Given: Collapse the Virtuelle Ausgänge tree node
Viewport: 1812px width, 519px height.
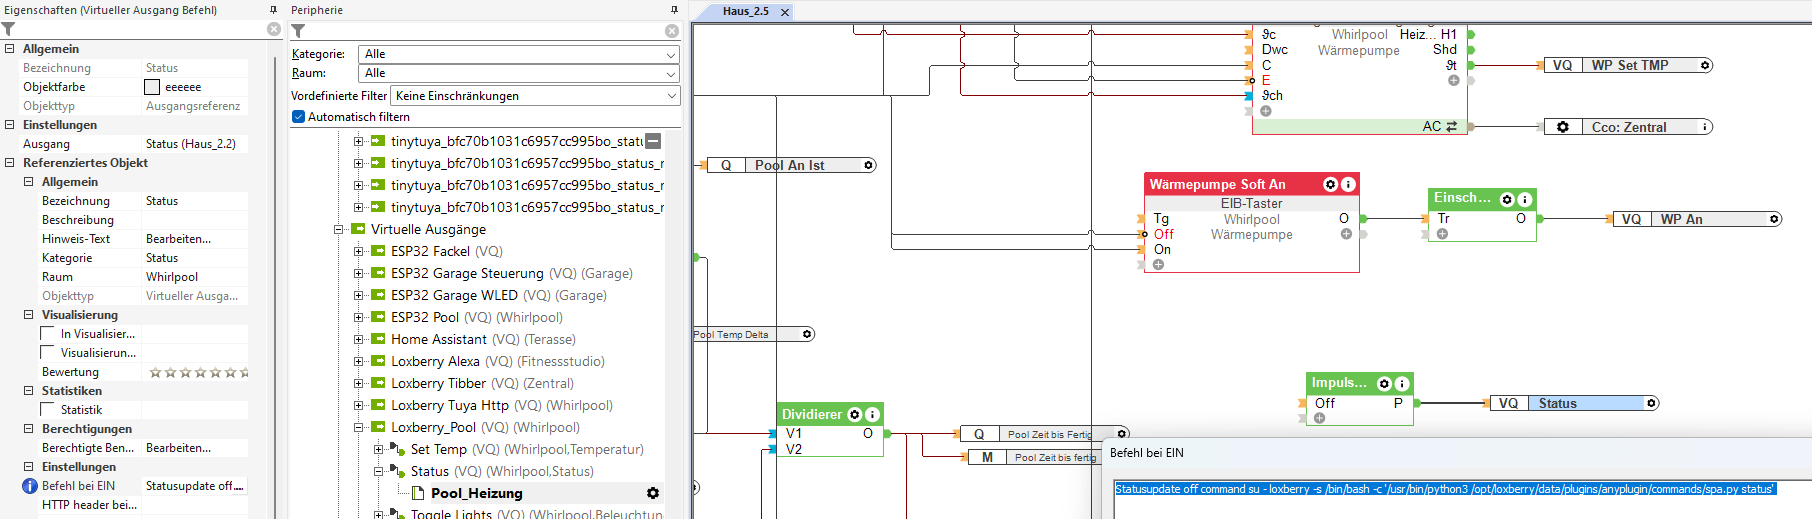Looking at the screenshot, I should pyautogui.click(x=339, y=230).
